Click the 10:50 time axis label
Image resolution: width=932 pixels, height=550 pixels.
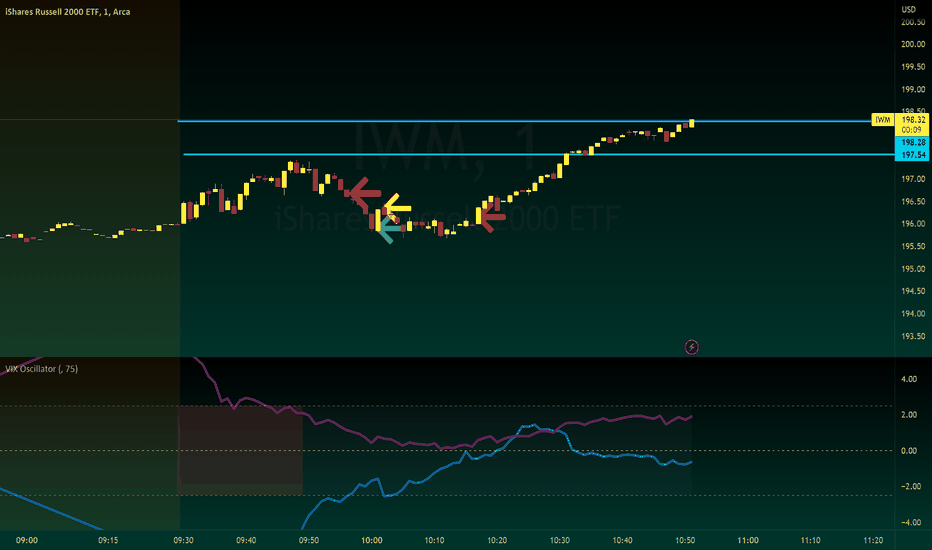click(685, 540)
